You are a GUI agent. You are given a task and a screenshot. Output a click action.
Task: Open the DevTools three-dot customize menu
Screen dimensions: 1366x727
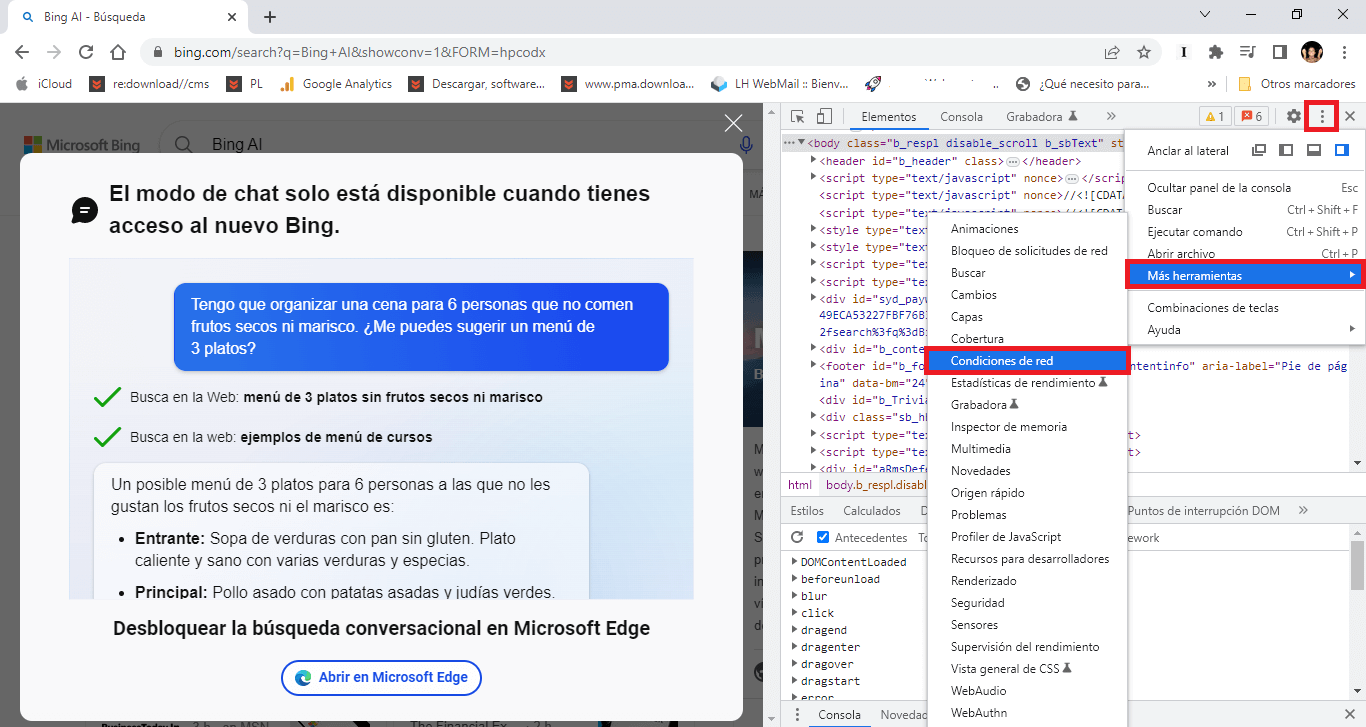click(x=1322, y=117)
